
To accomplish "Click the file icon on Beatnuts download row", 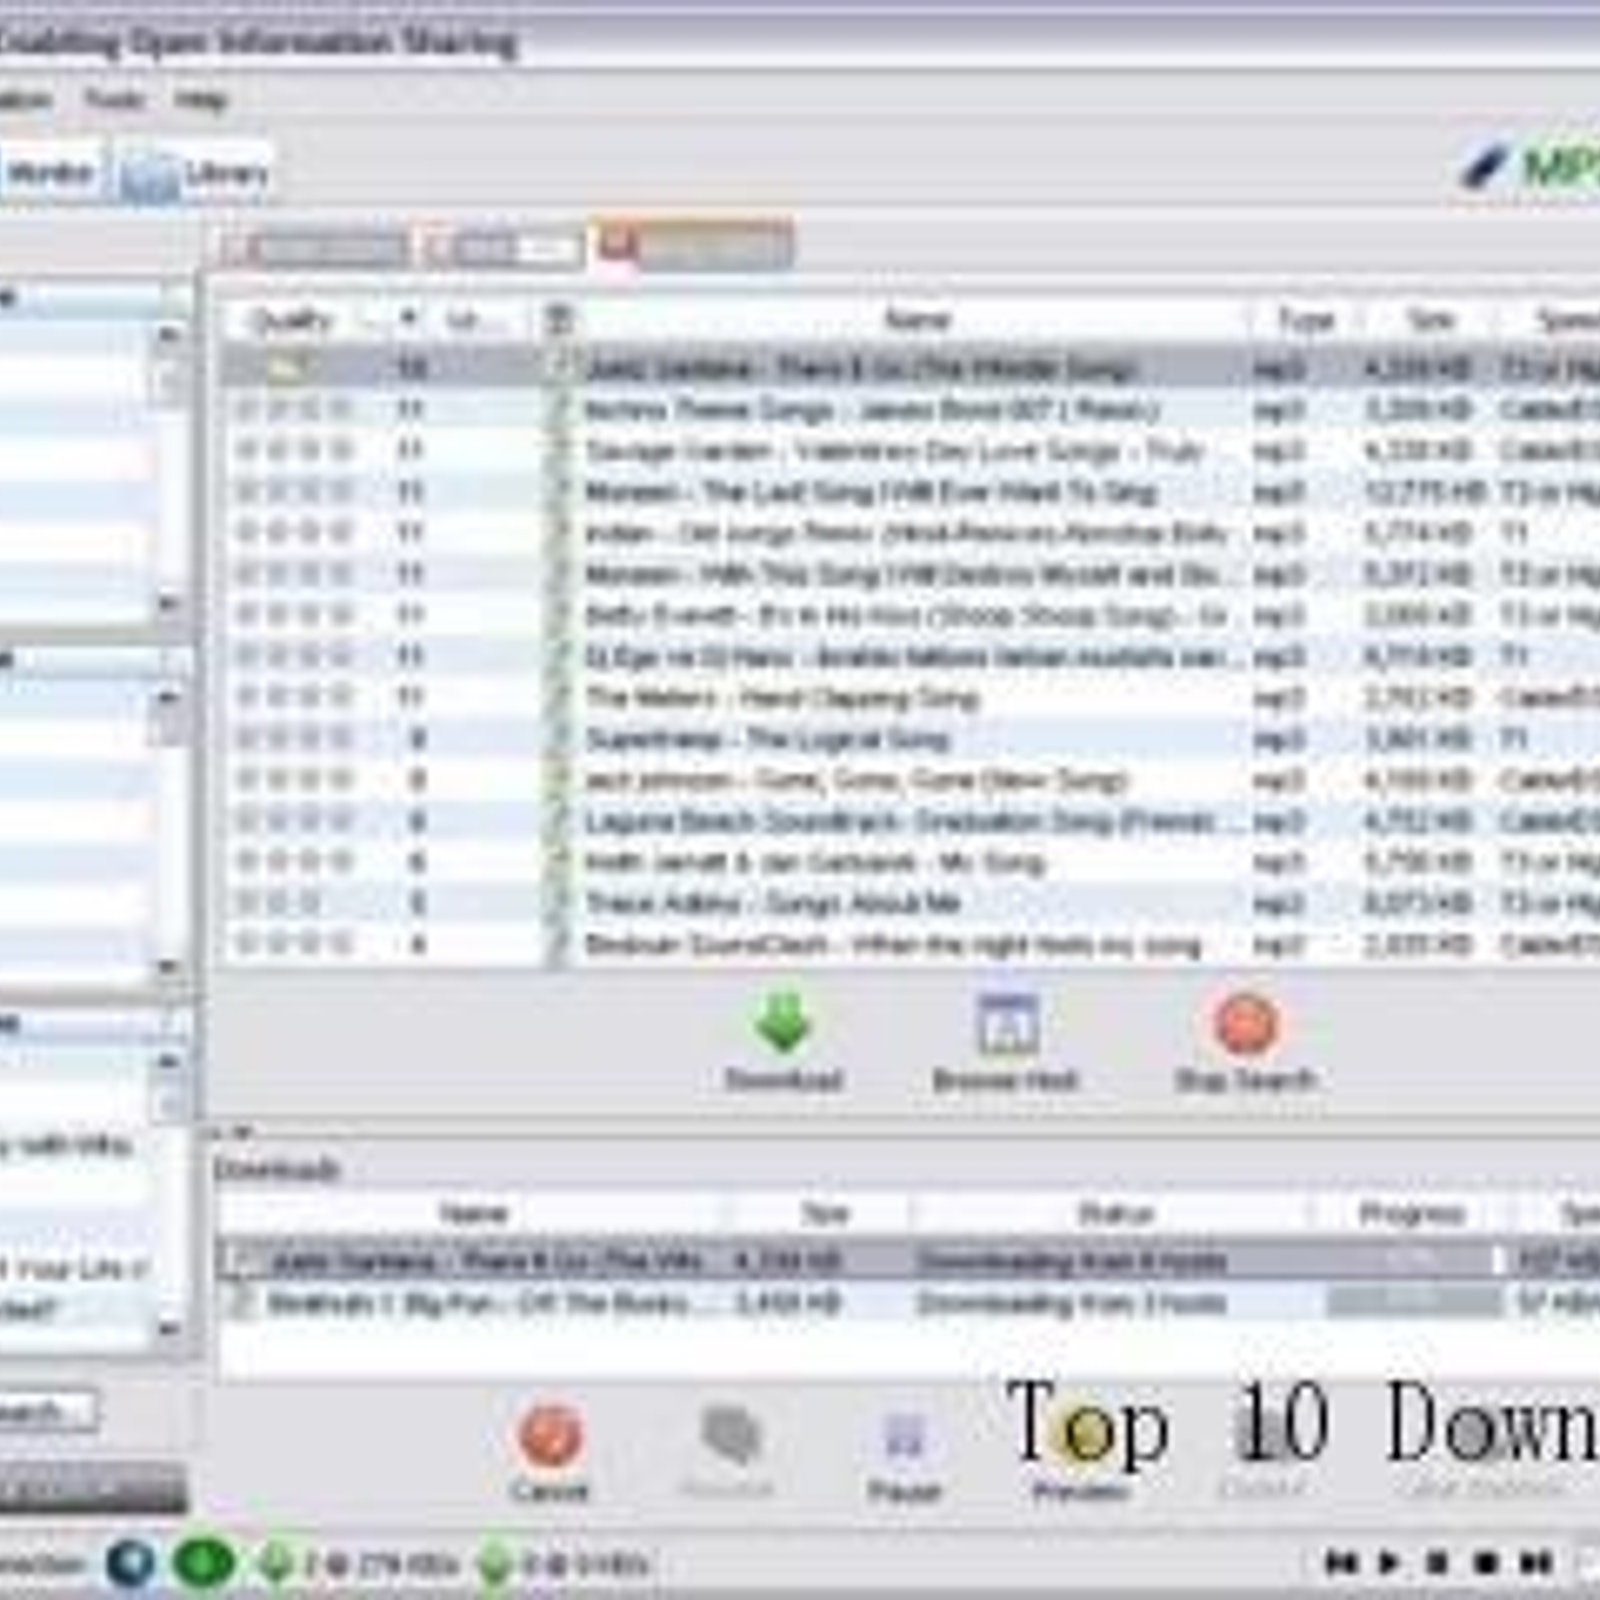I will (239, 1302).
